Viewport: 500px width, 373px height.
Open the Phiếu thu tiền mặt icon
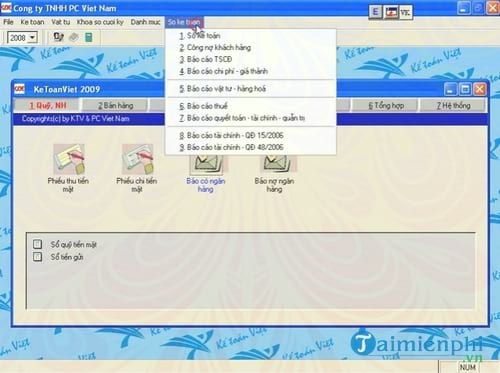tap(69, 159)
